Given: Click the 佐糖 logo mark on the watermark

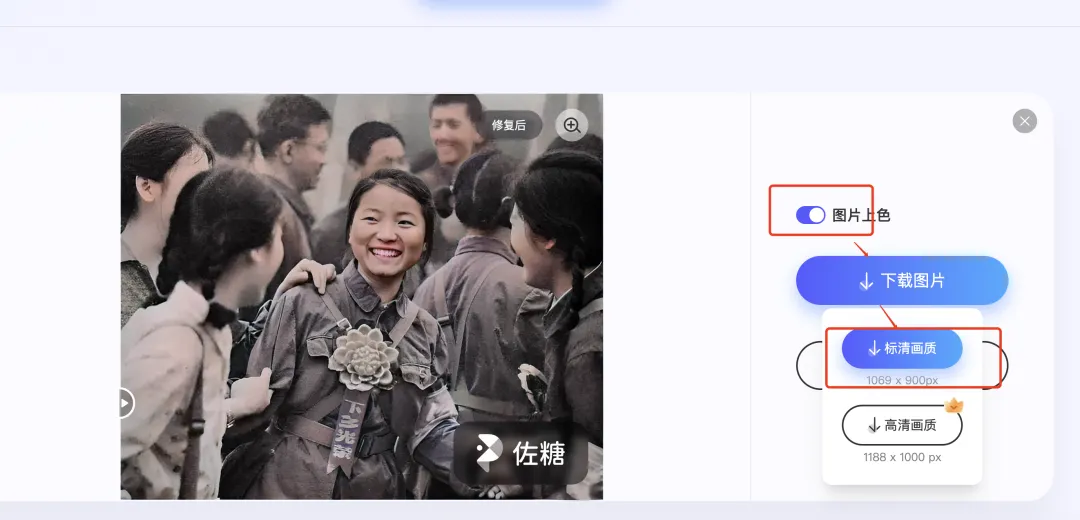Looking at the screenshot, I should pyautogui.click(x=488, y=453).
